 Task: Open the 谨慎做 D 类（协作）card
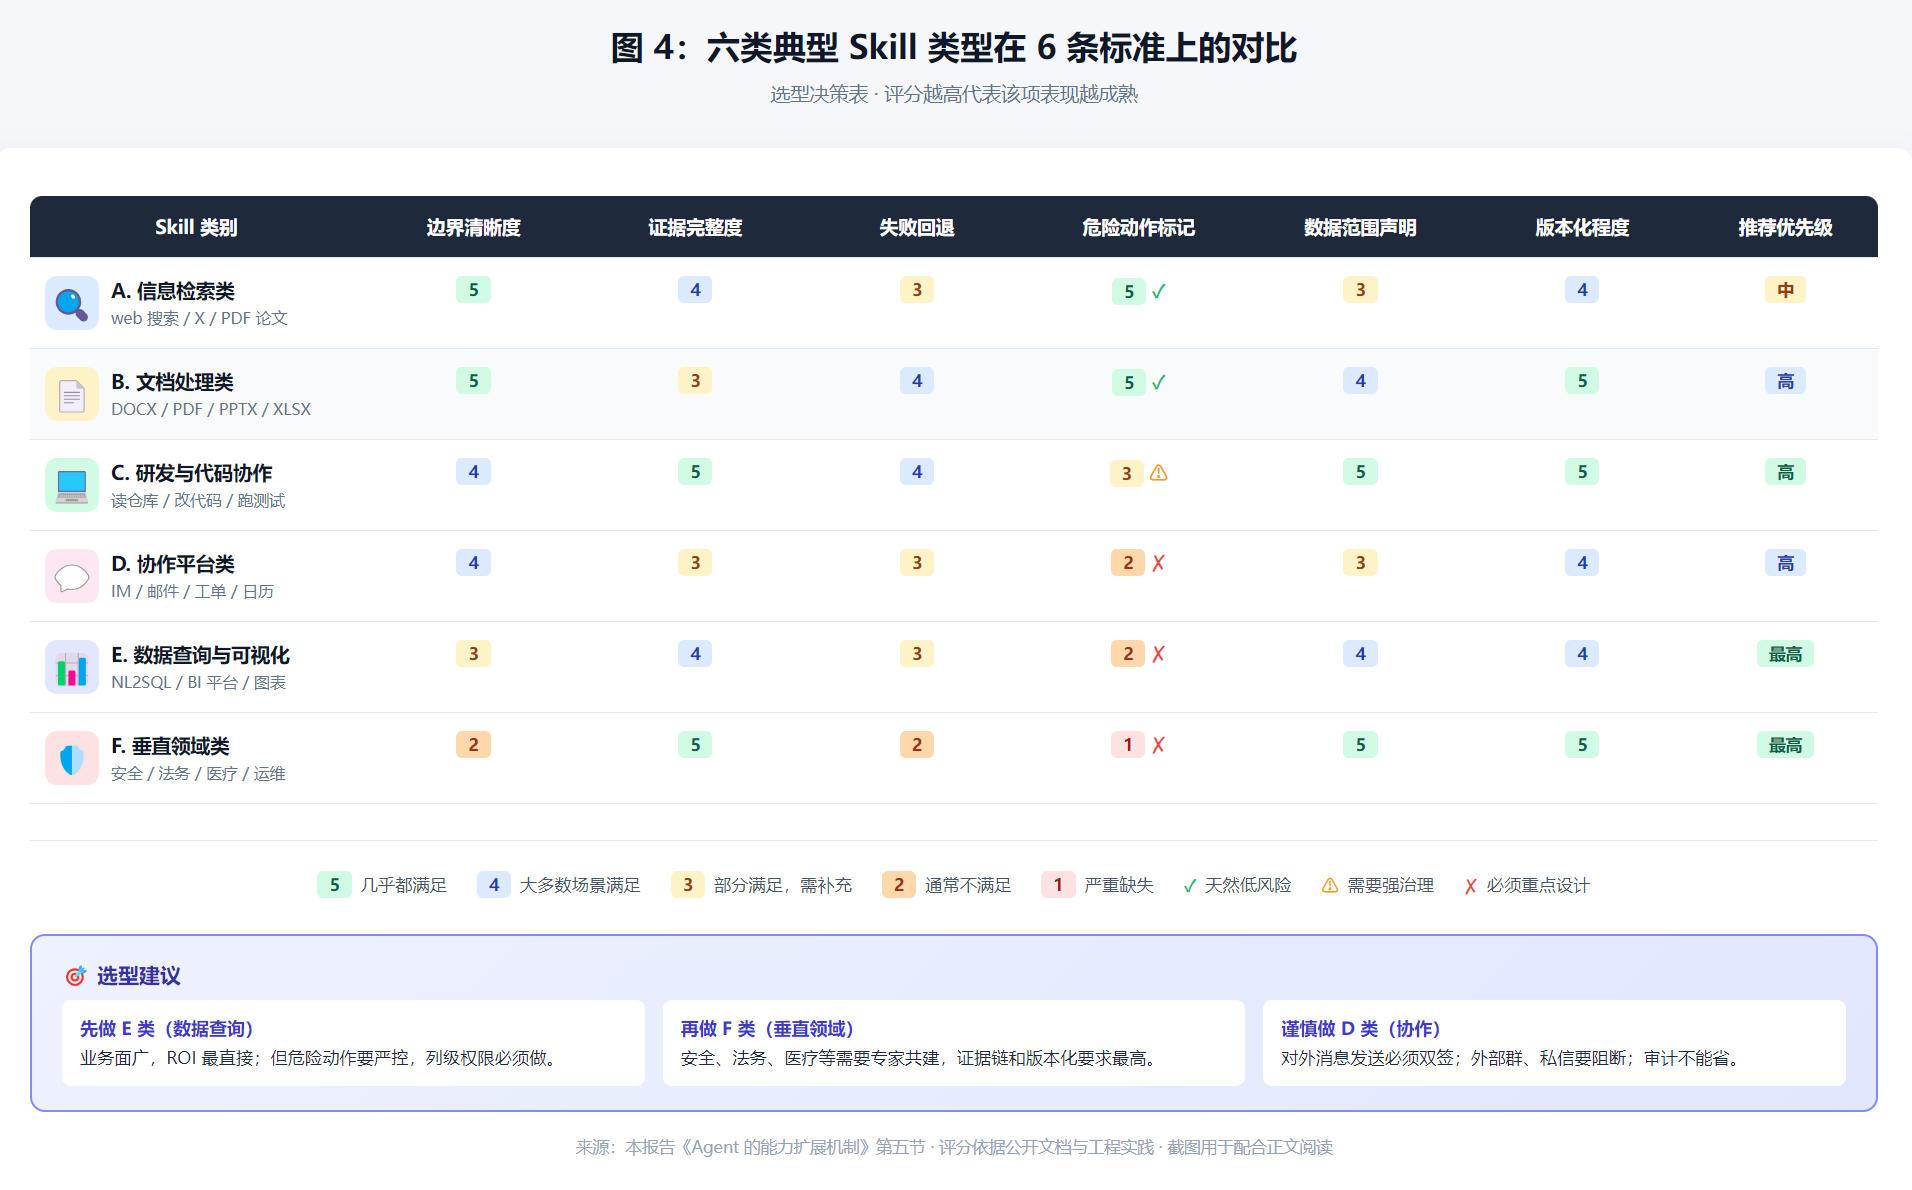click(1554, 1043)
